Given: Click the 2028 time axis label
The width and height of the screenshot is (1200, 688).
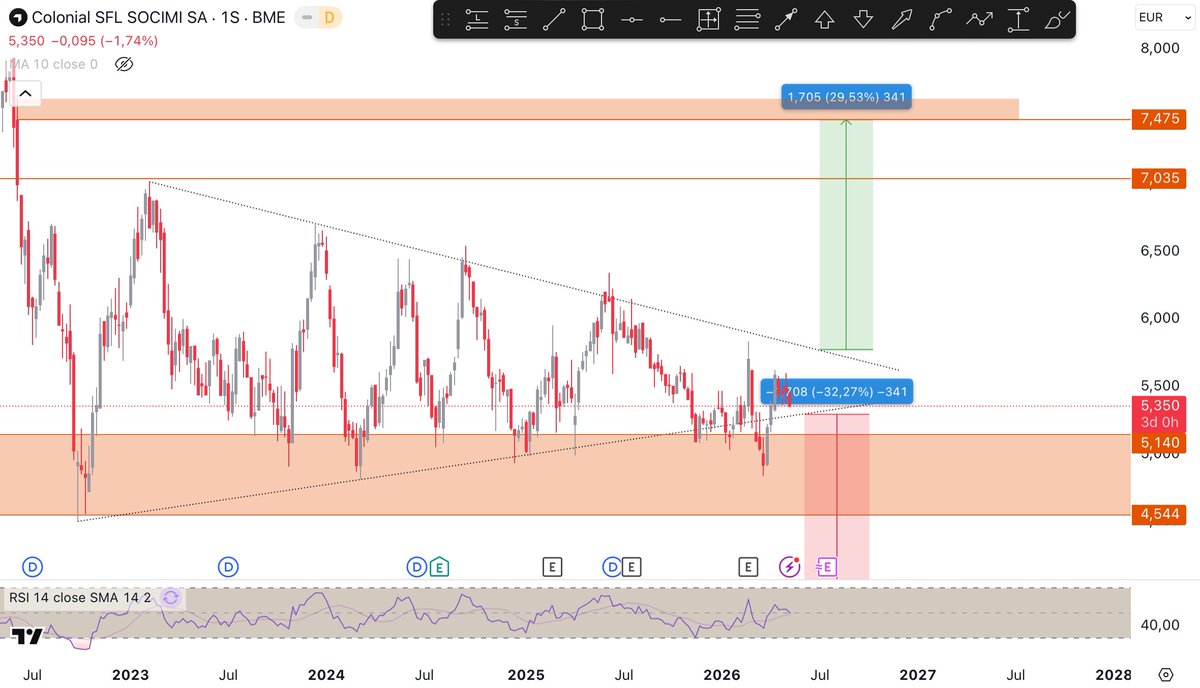Looking at the screenshot, I should tap(1114, 675).
